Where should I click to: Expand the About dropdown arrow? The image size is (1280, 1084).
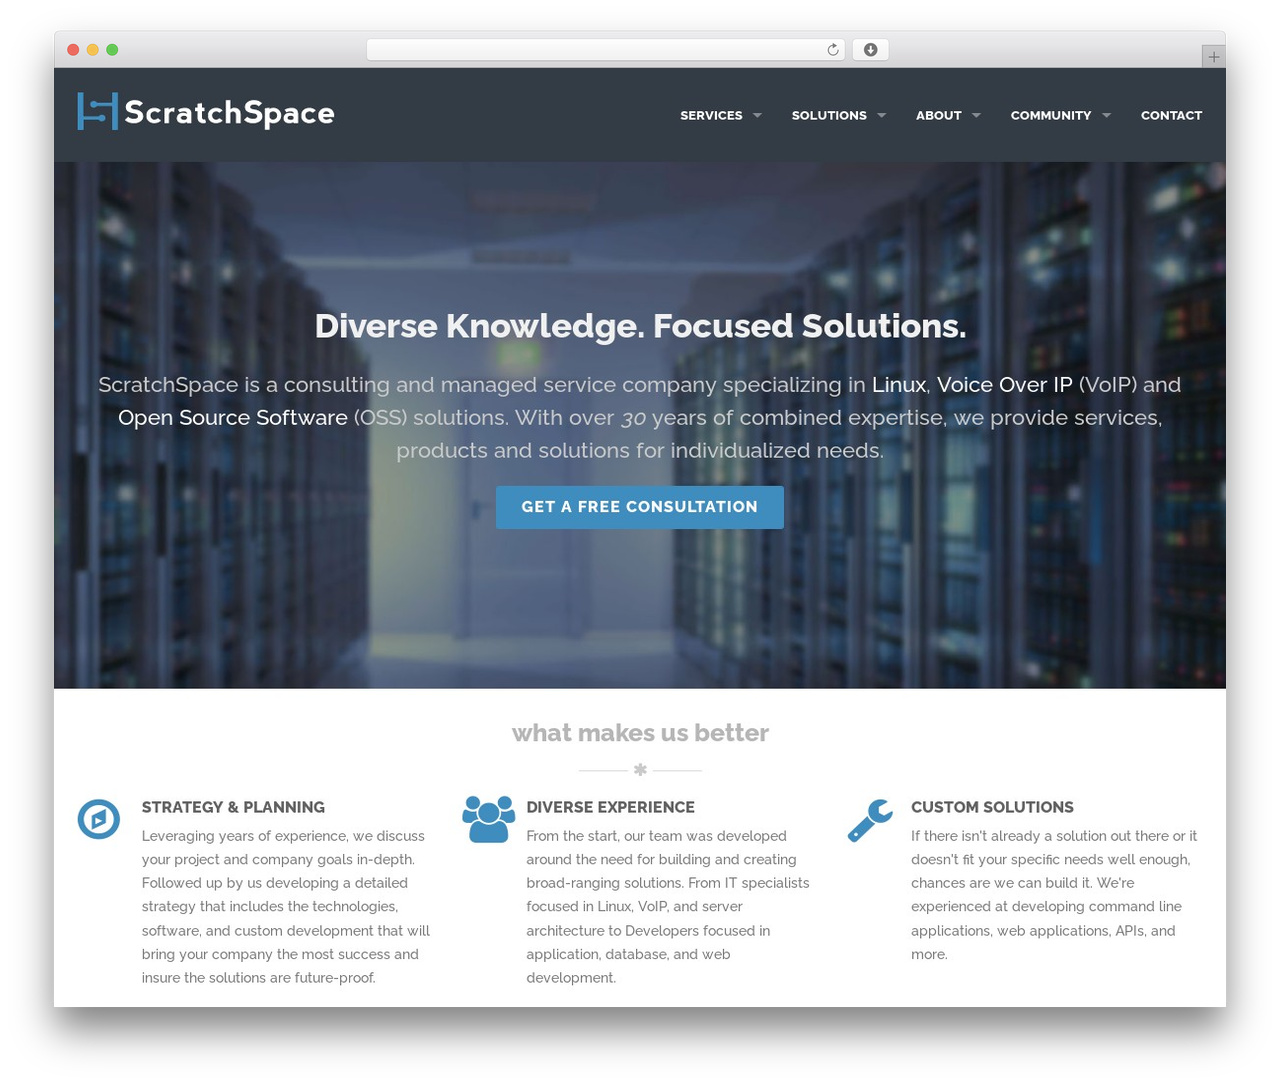(x=976, y=116)
